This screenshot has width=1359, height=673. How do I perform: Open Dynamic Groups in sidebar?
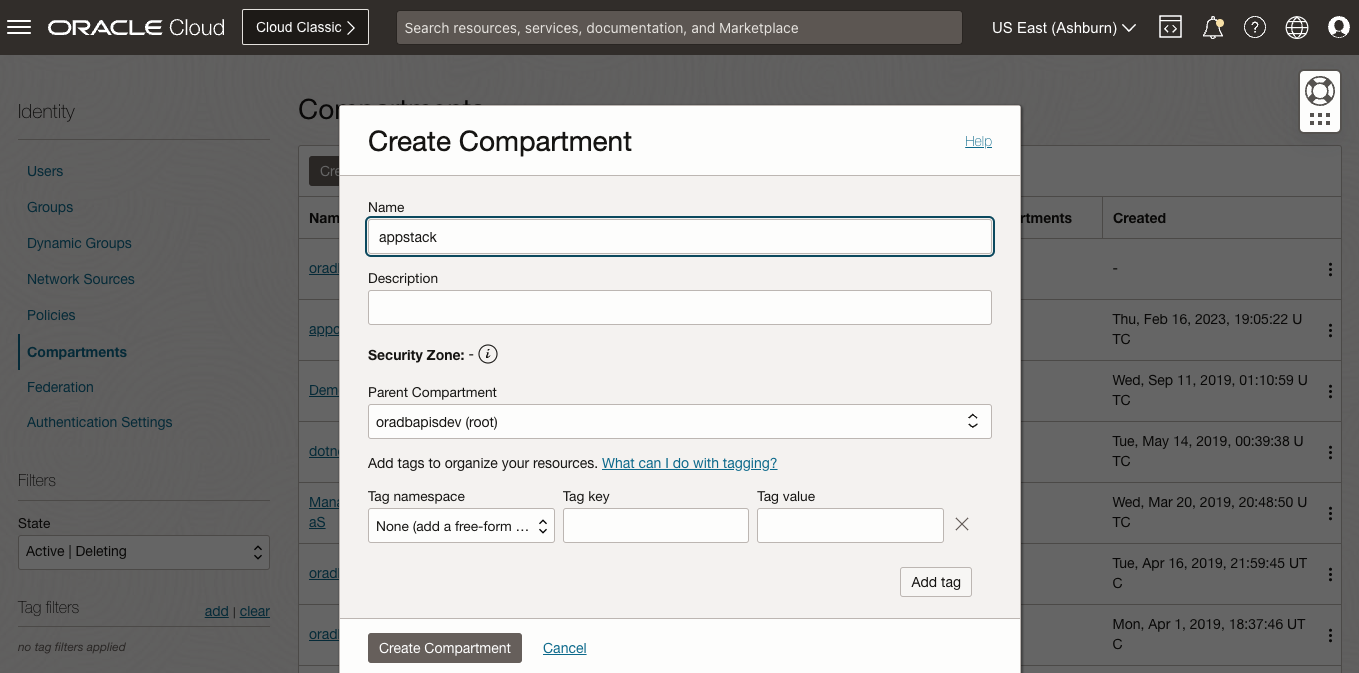79,243
